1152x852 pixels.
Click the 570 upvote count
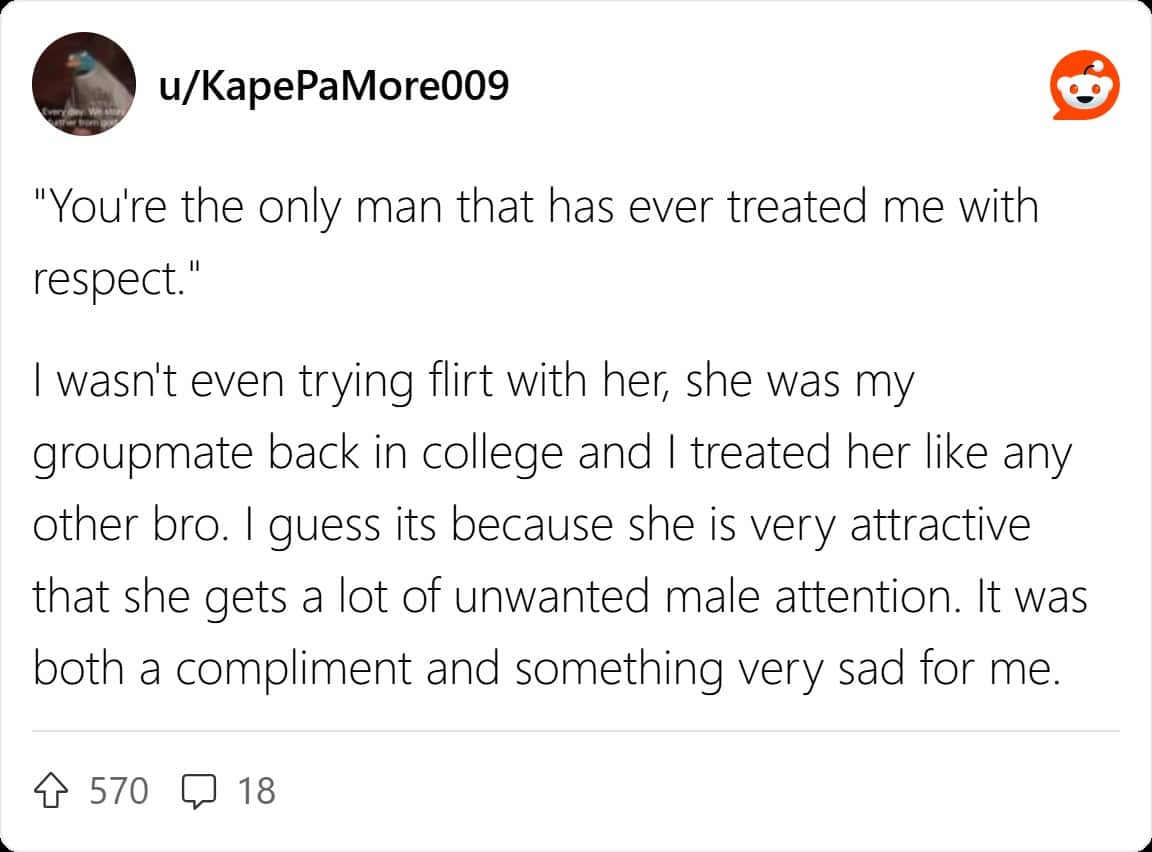tap(119, 791)
